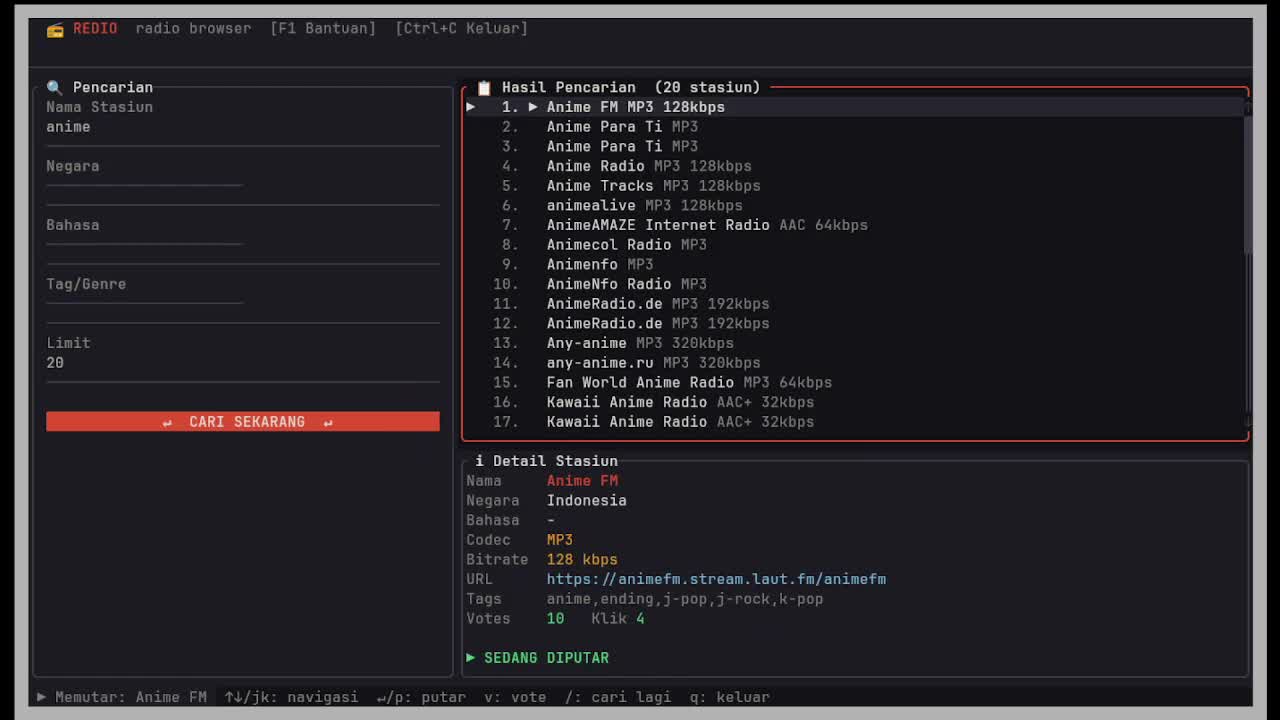Click the SEDANG DIPUTAR status text

(547, 658)
